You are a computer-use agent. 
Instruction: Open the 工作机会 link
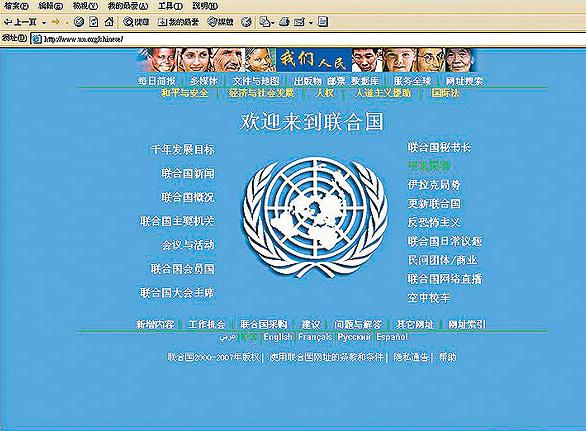[207, 324]
